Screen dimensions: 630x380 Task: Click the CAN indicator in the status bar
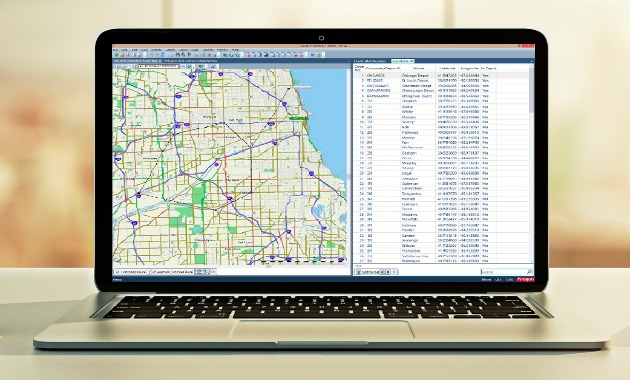click(x=509, y=279)
